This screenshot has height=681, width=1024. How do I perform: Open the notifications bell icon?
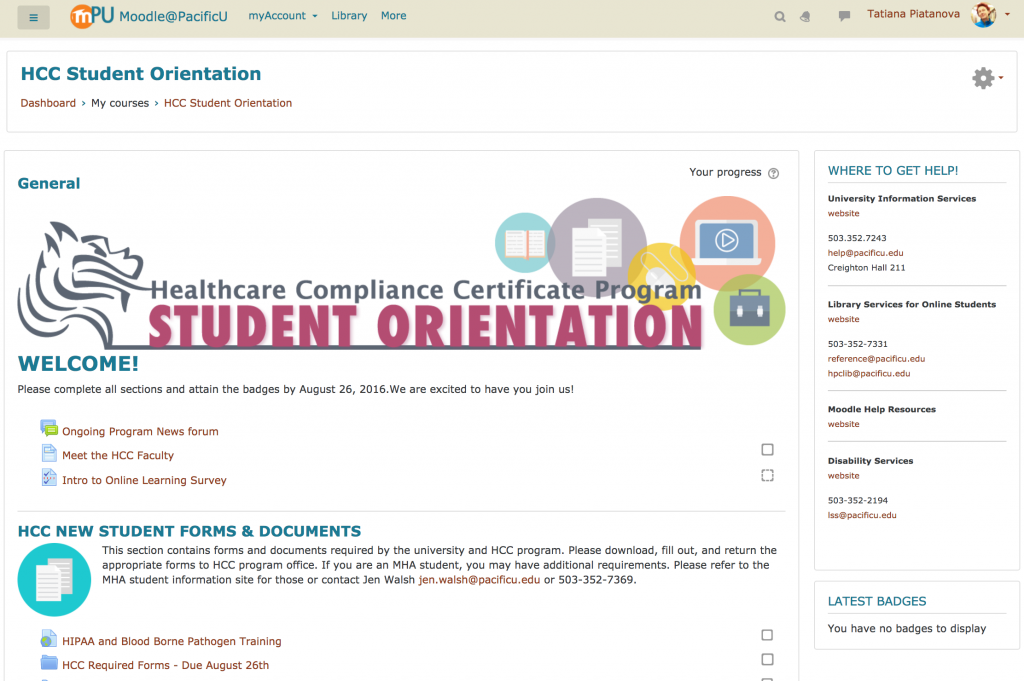(x=806, y=17)
